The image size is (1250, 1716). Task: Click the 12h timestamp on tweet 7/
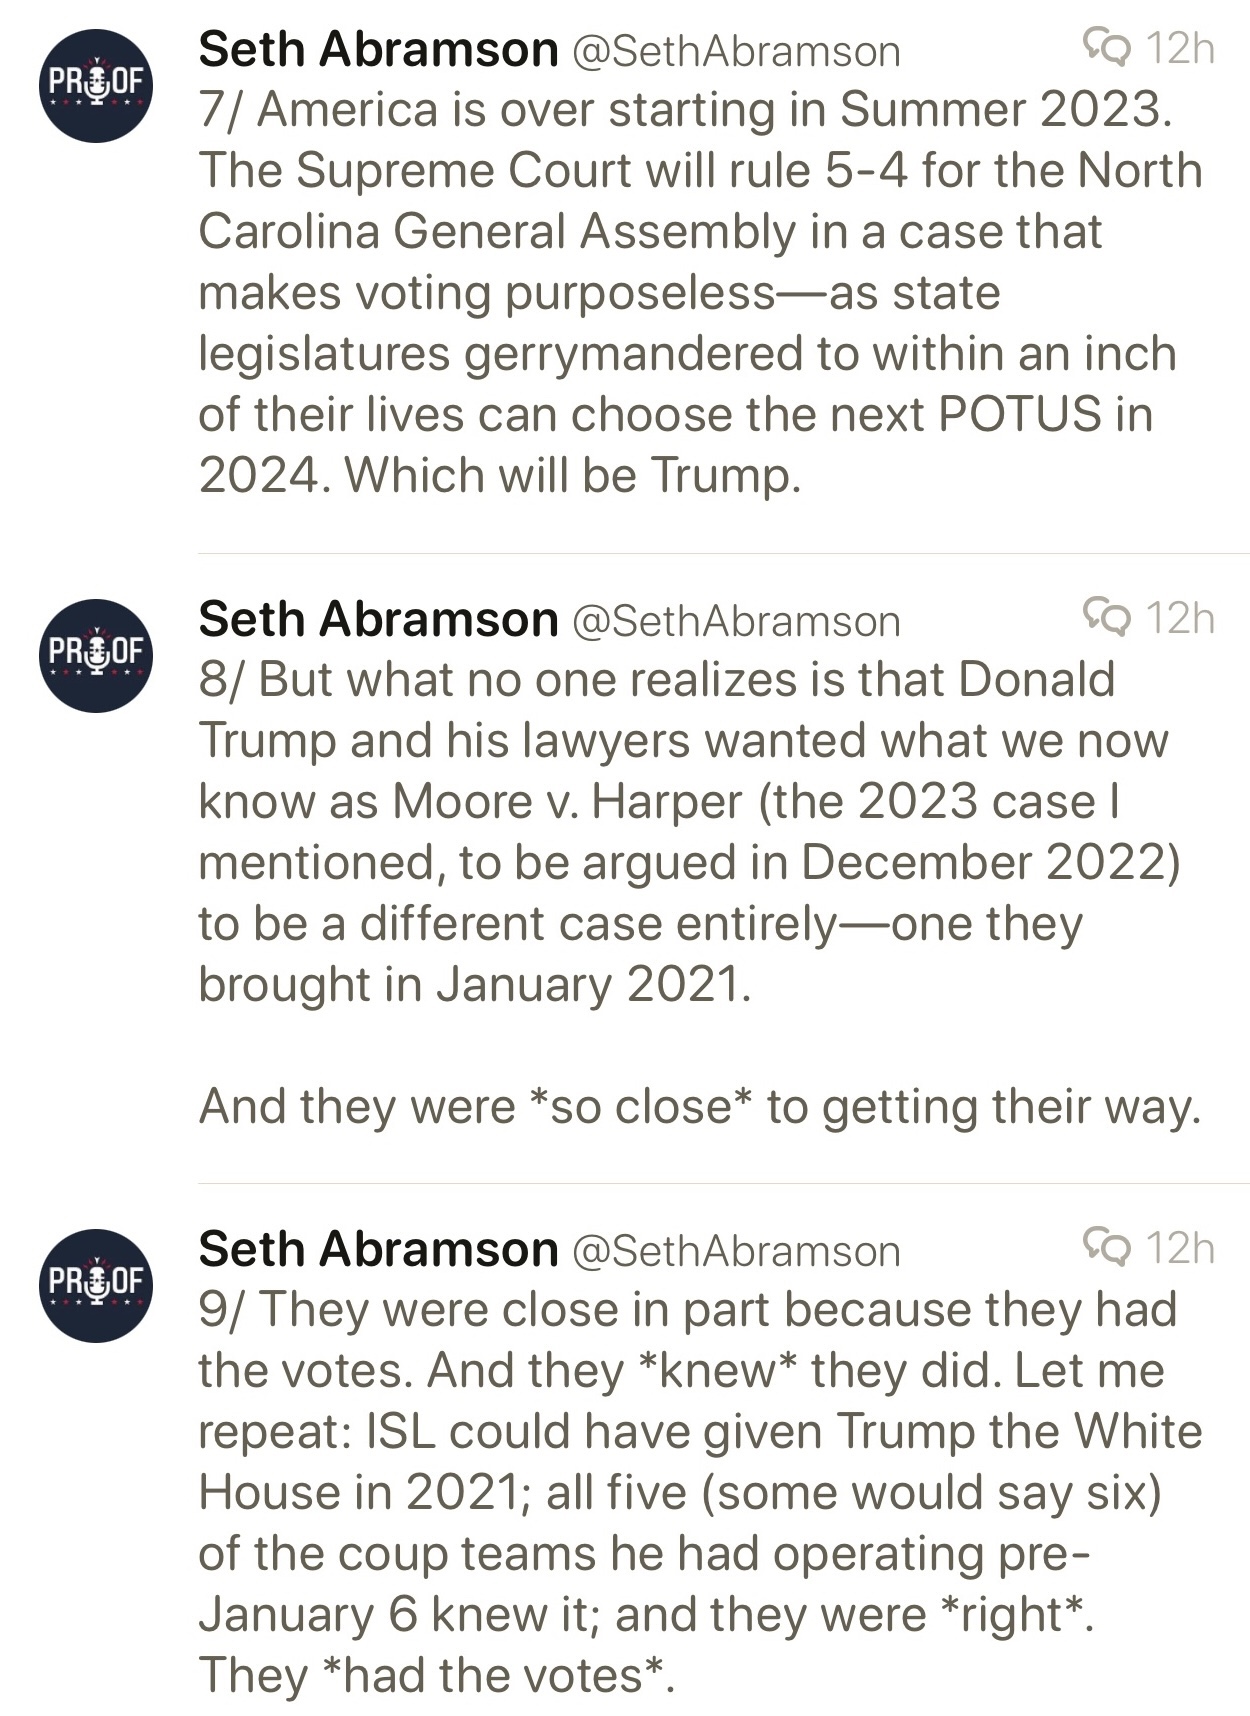1180,48
